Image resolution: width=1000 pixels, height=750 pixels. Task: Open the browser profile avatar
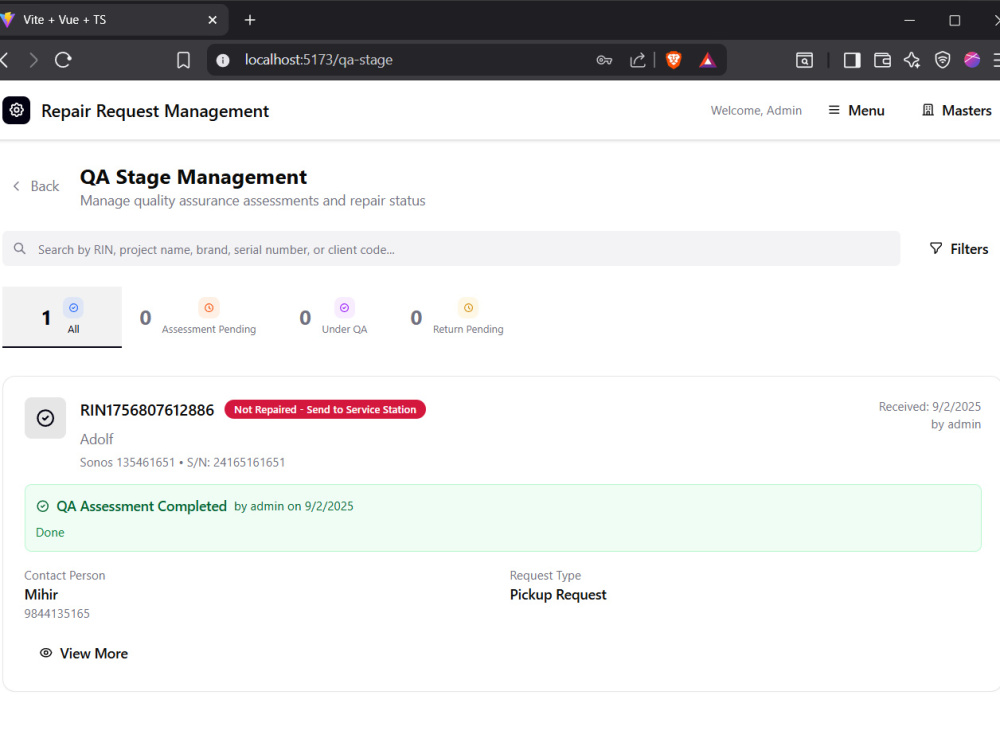coord(972,60)
